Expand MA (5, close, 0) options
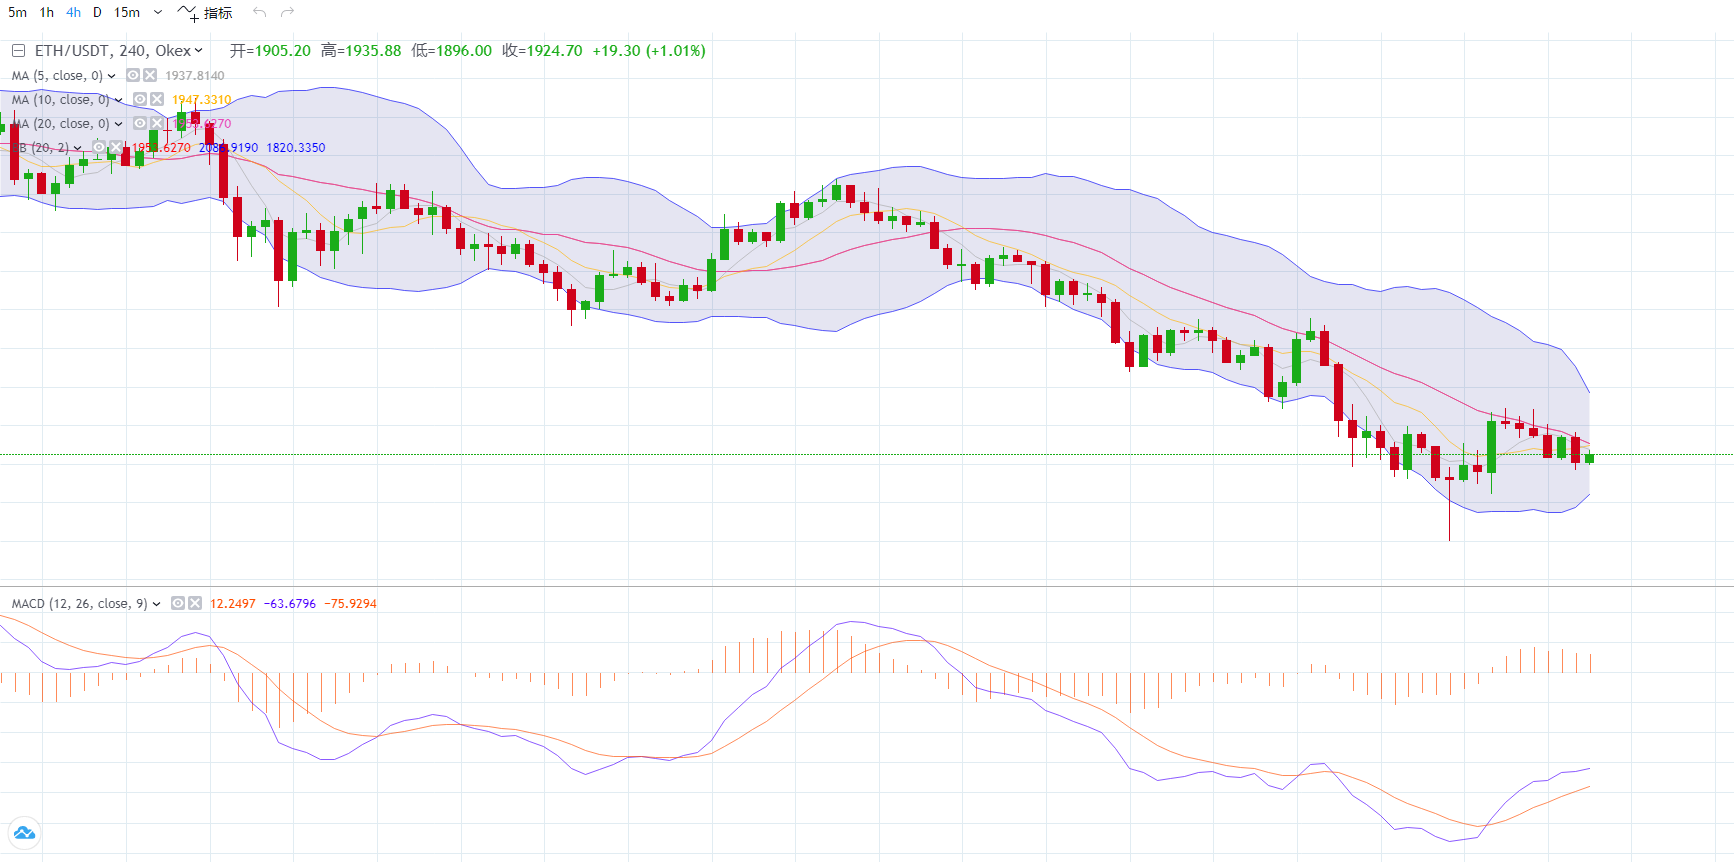1734x862 pixels. (112, 76)
